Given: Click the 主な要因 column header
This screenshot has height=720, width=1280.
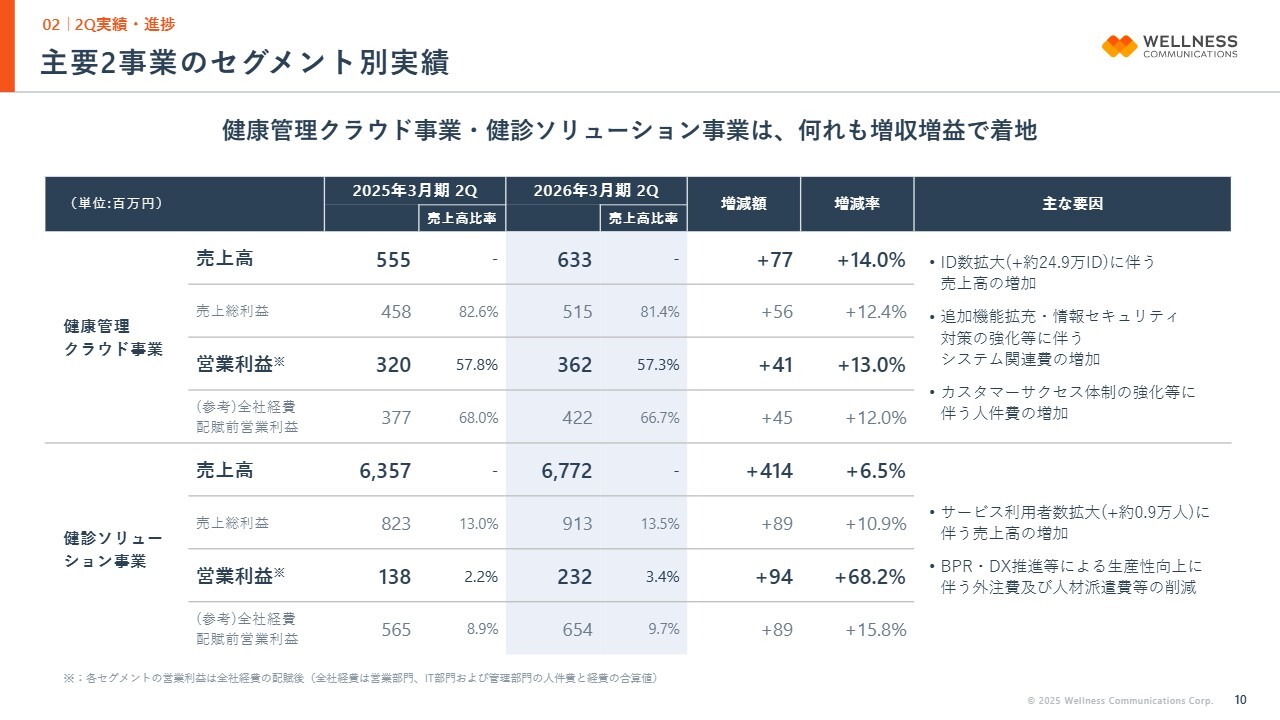Looking at the screenshot, I should pos(1072,203).
